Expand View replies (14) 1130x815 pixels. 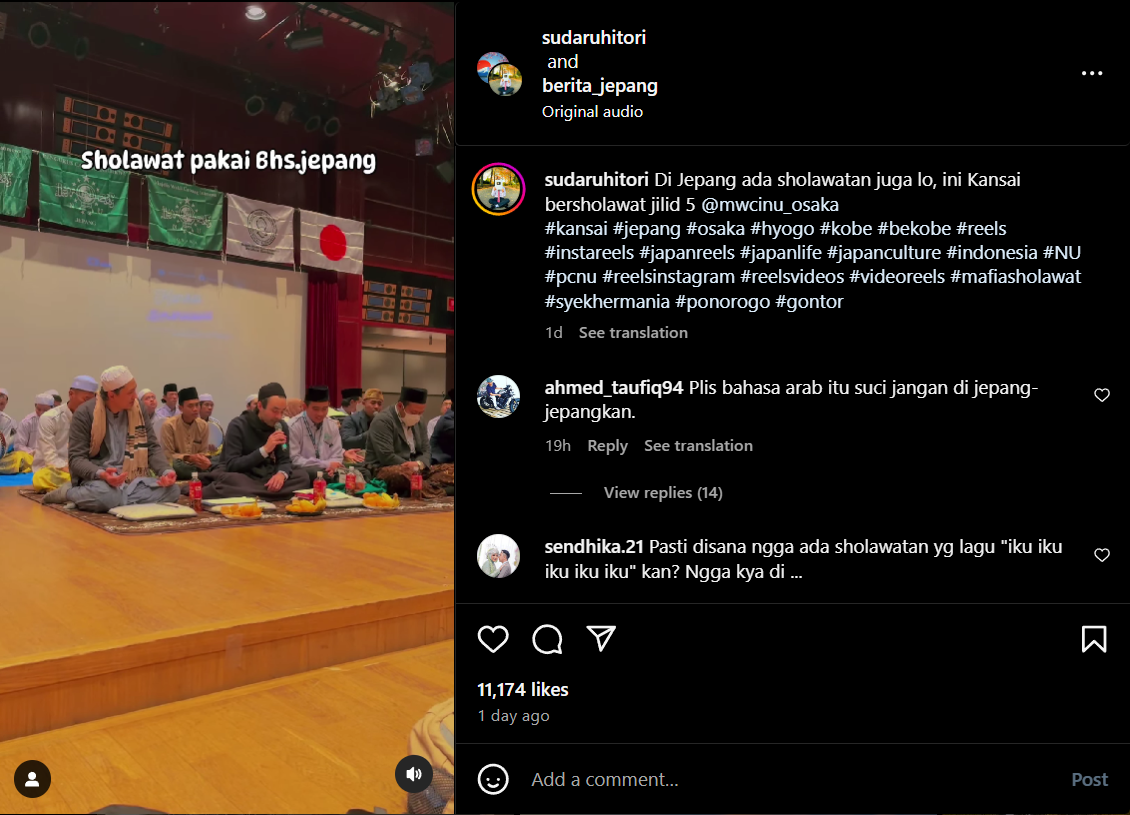pyautogui.click(x=663, y=492)
